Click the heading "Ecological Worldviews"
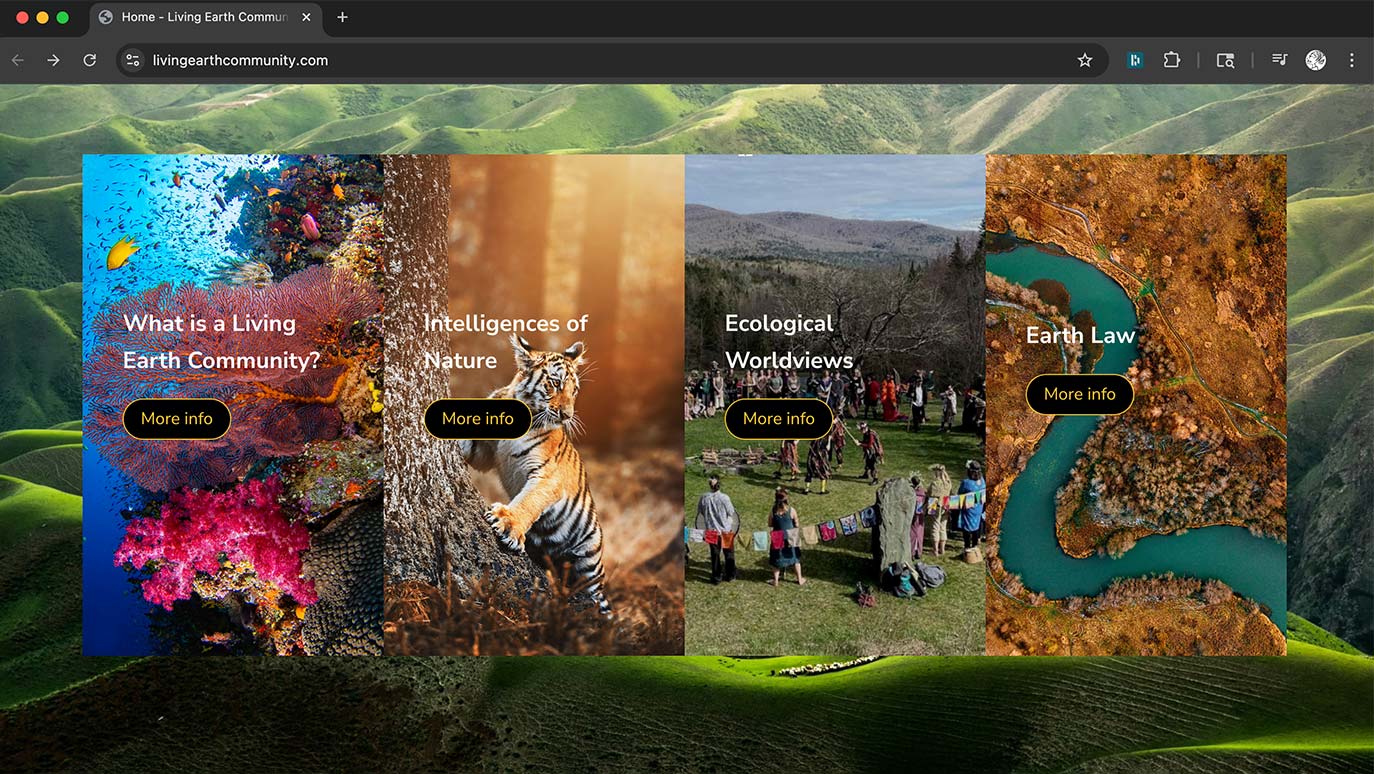The height and width of the screenshot is (774, 1374). pos(789,342)
